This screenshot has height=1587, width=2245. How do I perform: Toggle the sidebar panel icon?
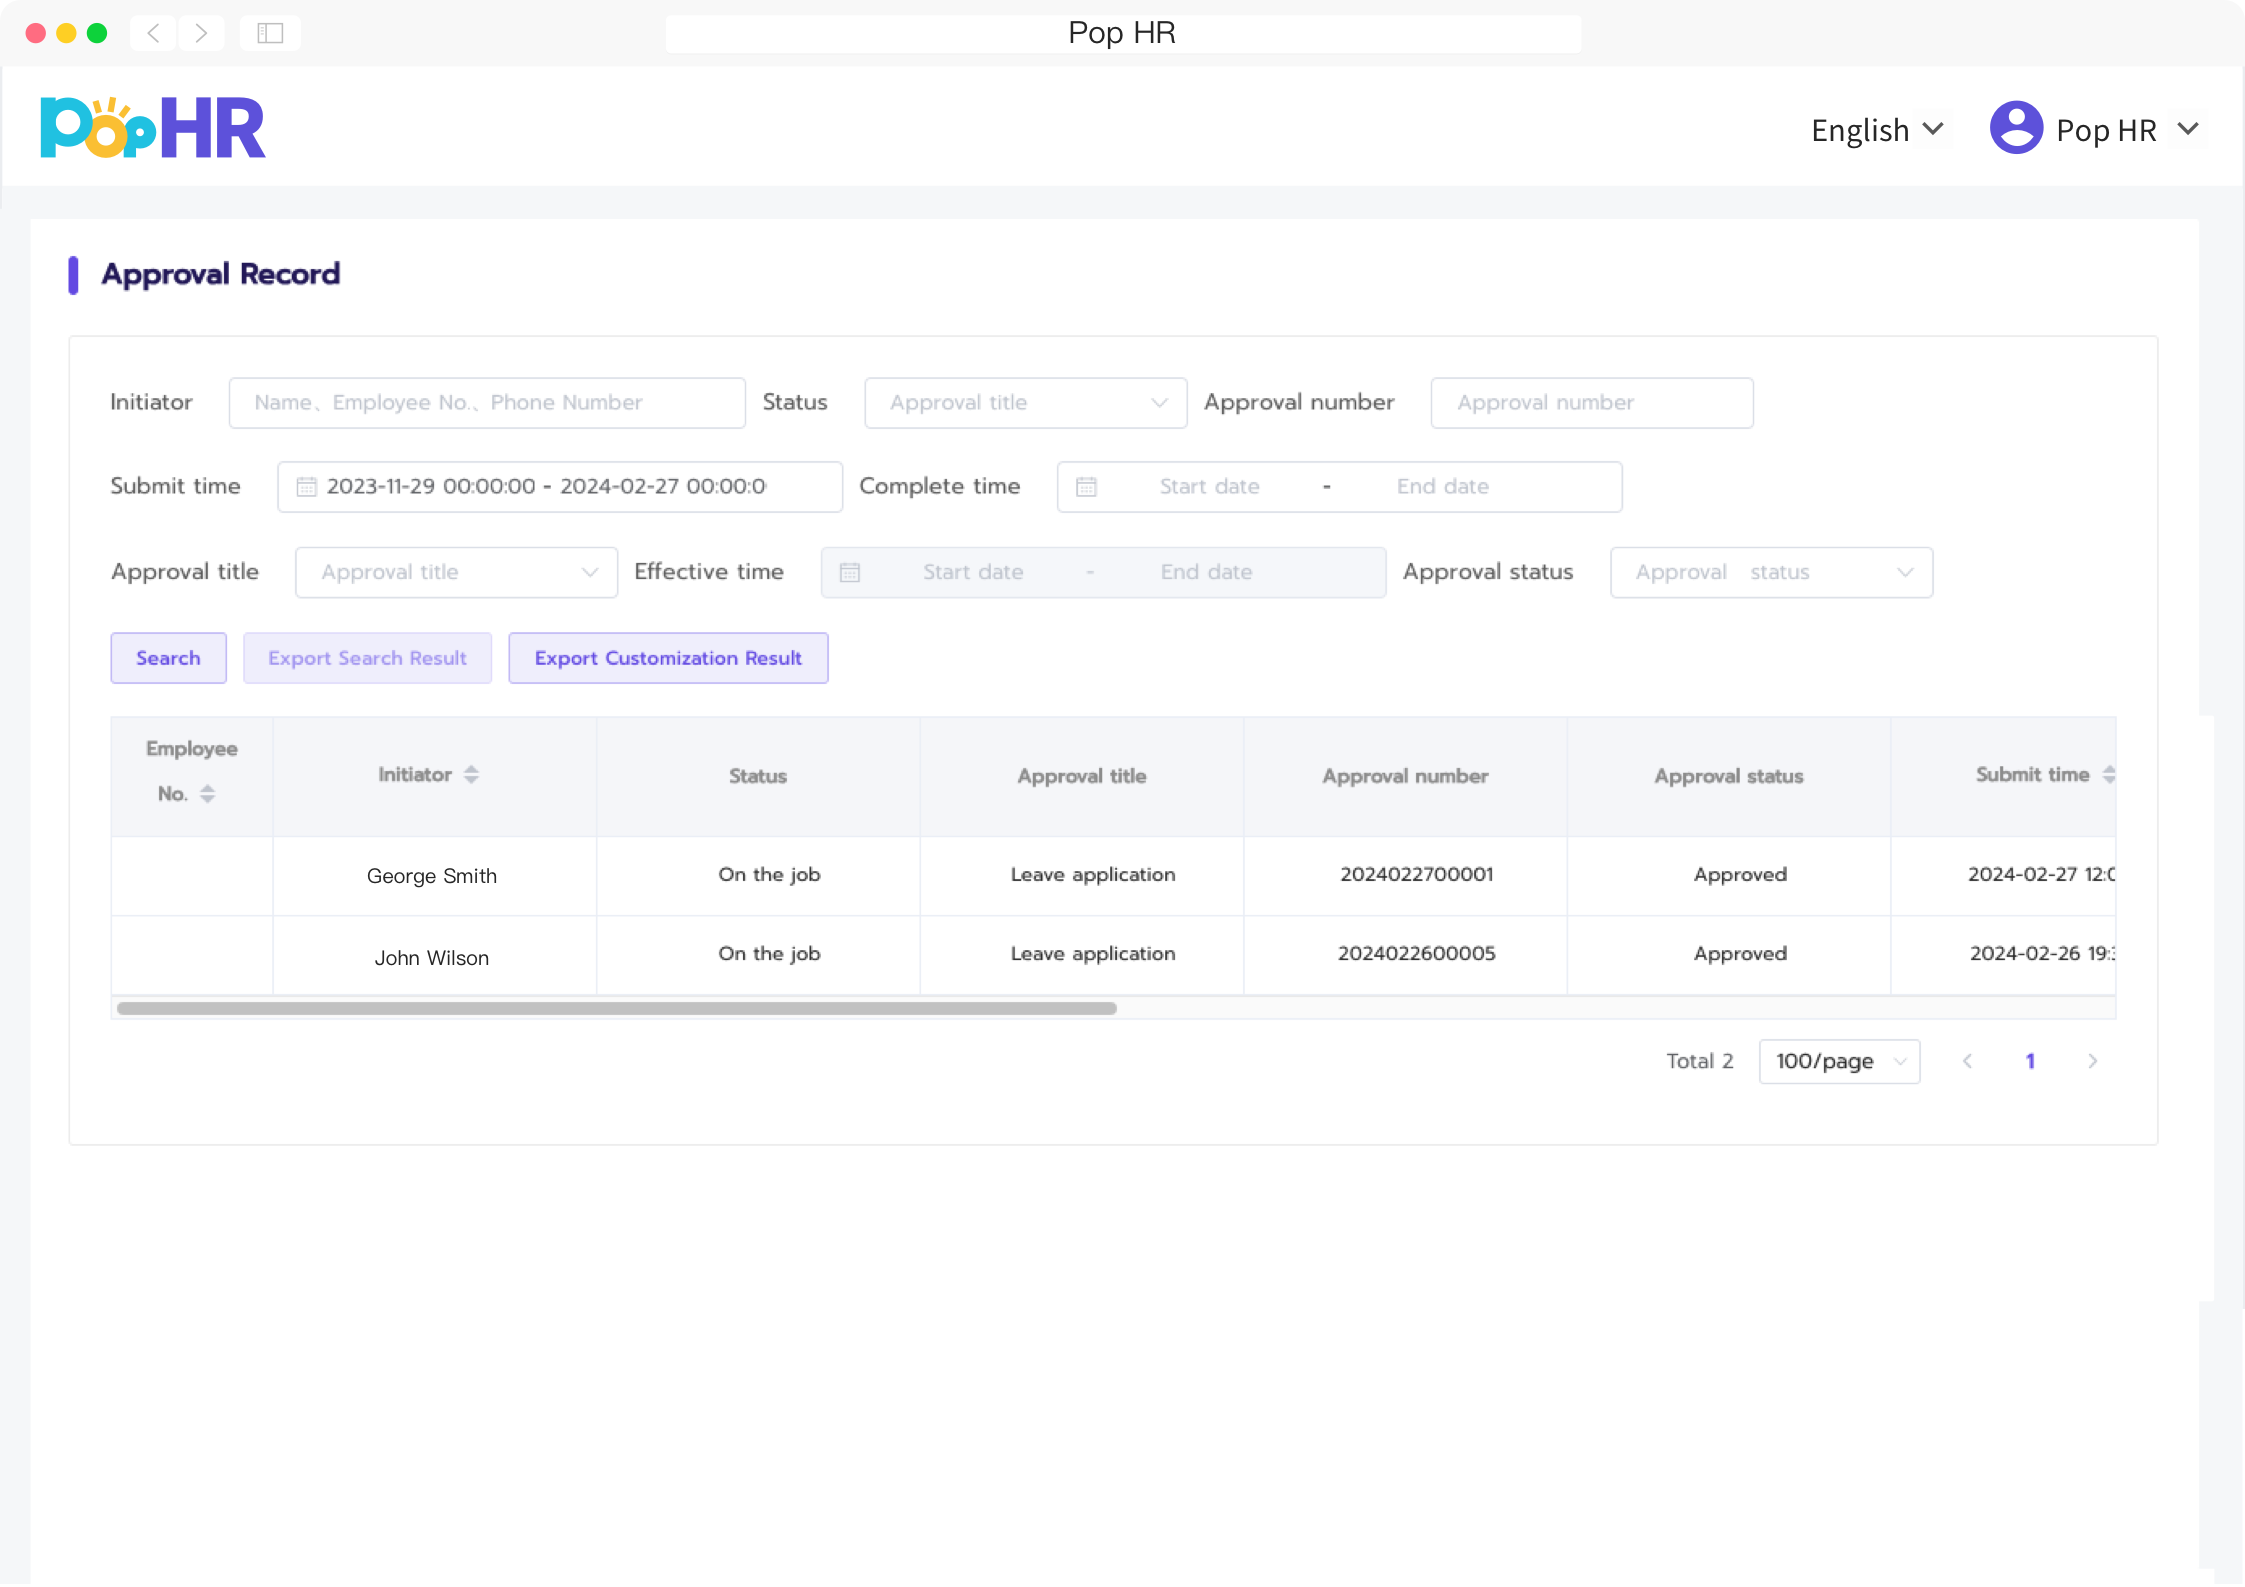[x=270, y=33]
